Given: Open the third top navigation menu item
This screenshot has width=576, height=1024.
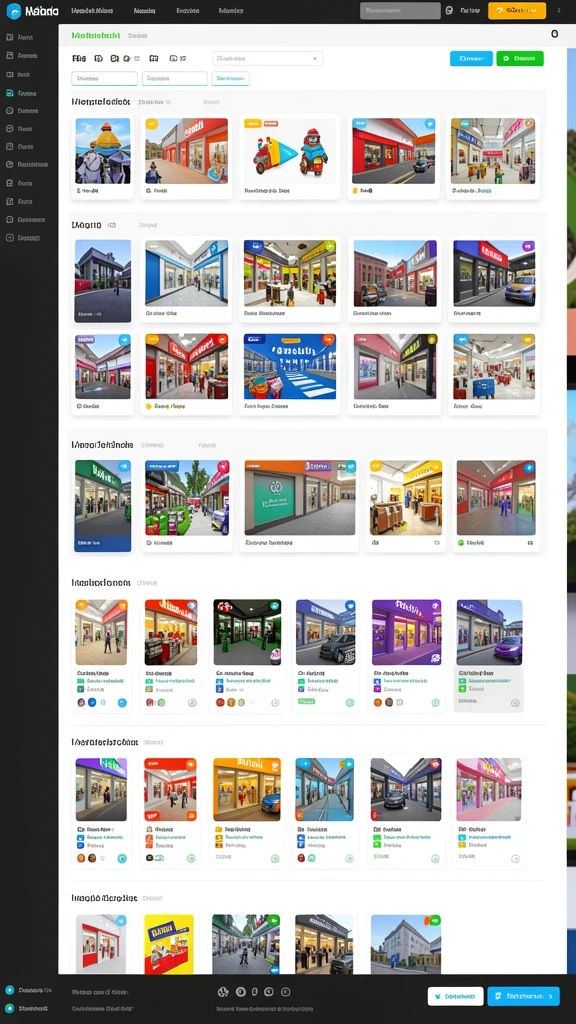Looking at the screenshot, I should tap(187, 11).
